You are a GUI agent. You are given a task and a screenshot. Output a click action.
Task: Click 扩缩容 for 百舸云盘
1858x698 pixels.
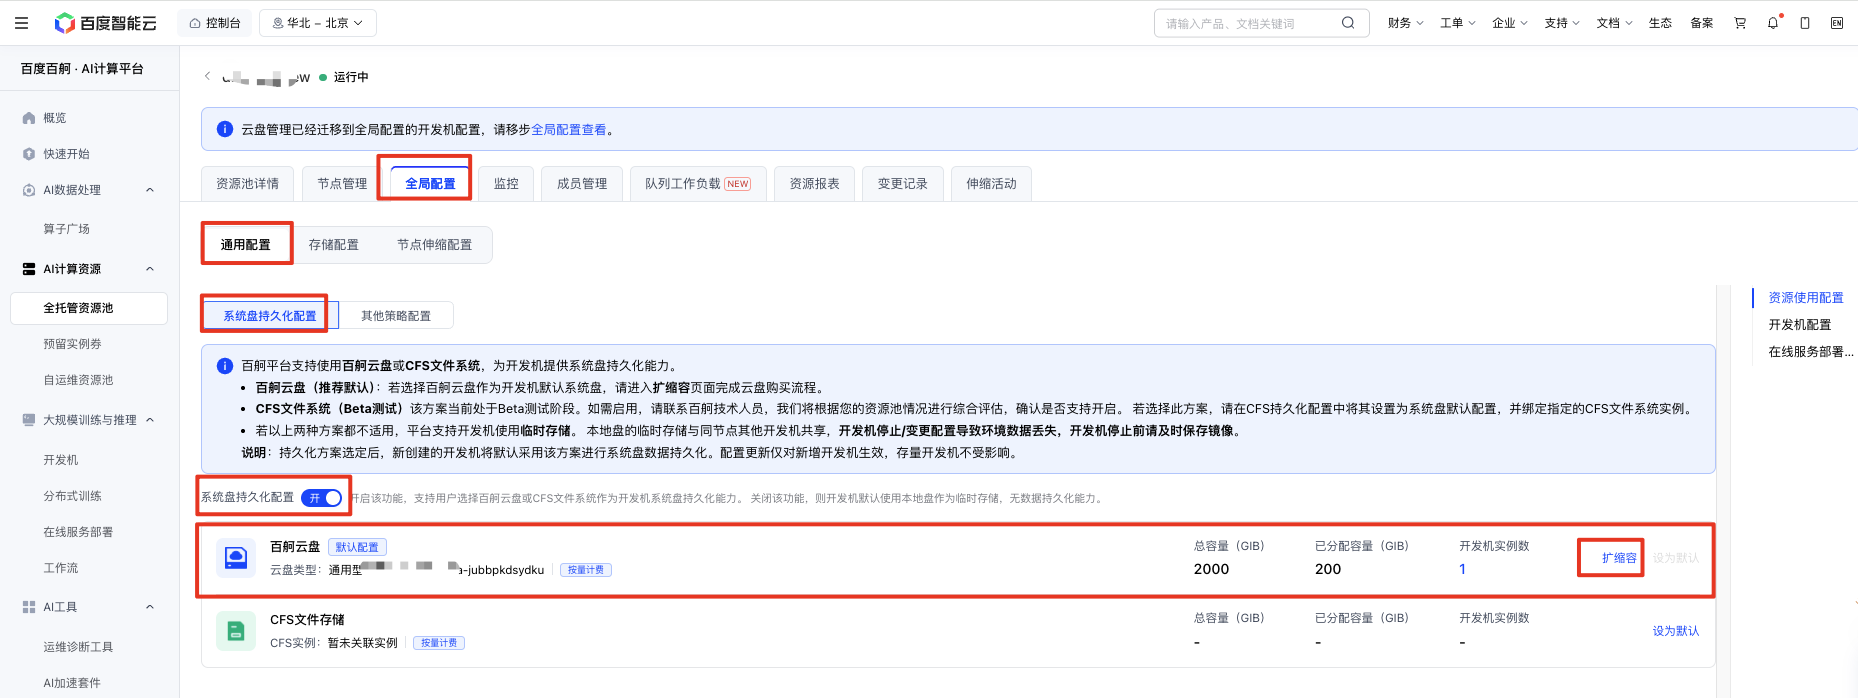[1619, 558]
